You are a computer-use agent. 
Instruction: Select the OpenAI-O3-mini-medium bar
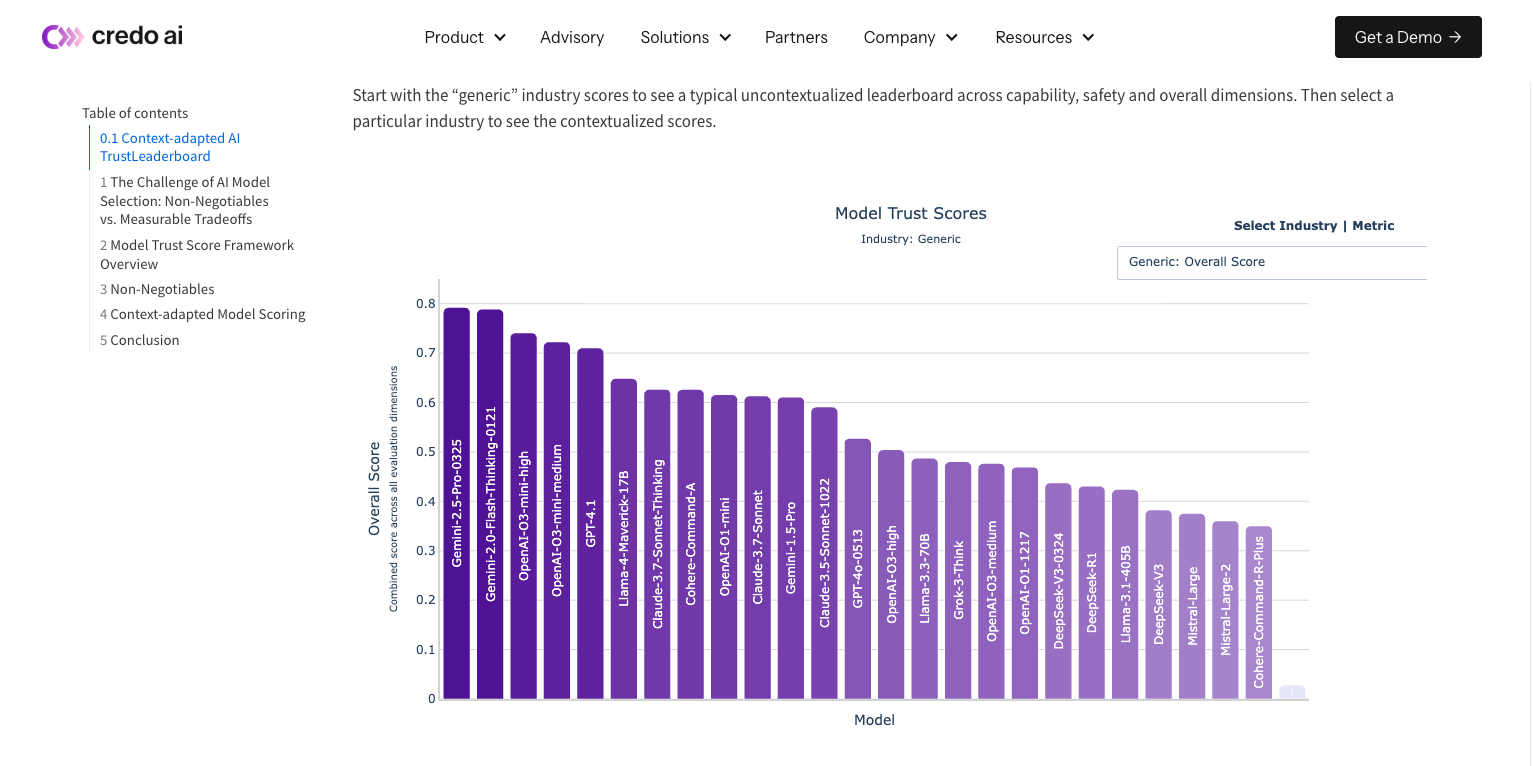click(x=557, y=521)
